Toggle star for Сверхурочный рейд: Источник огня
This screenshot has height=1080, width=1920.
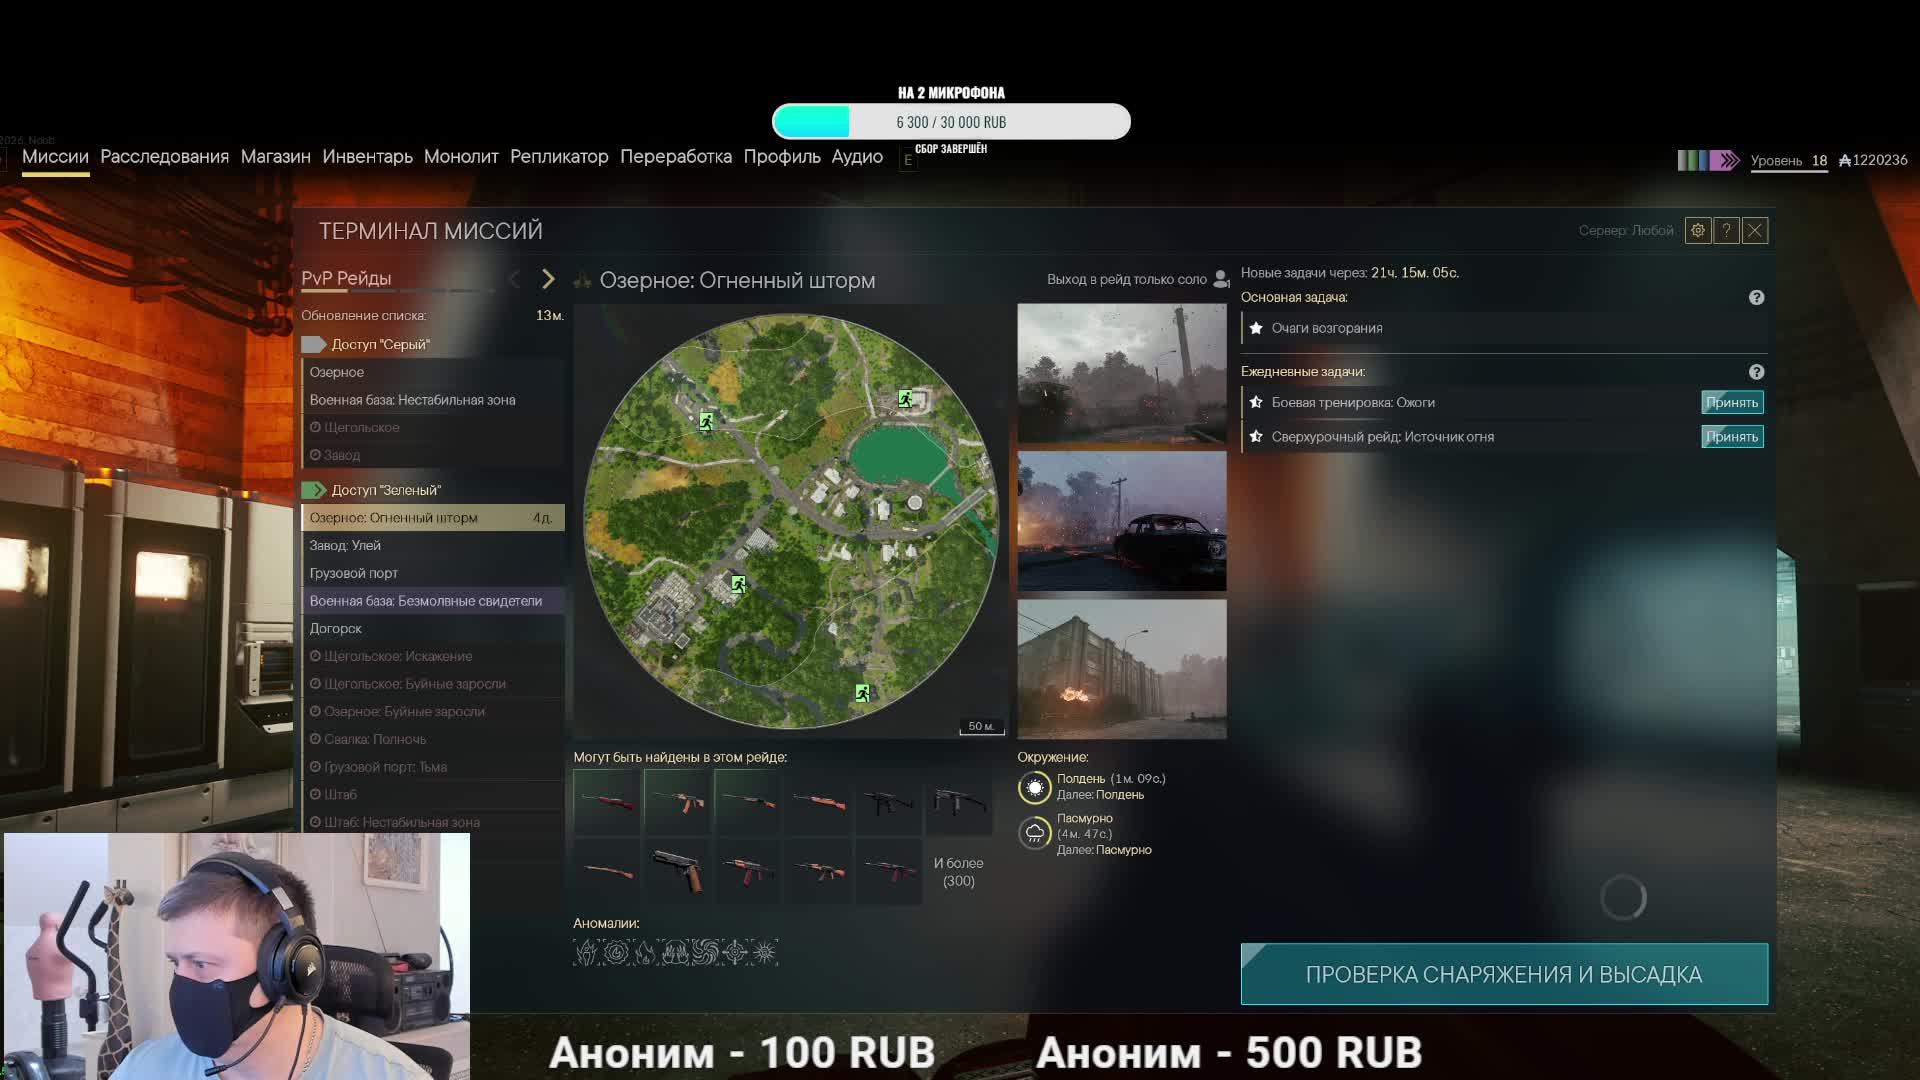pyautogui.click(x=1256, y=437)
